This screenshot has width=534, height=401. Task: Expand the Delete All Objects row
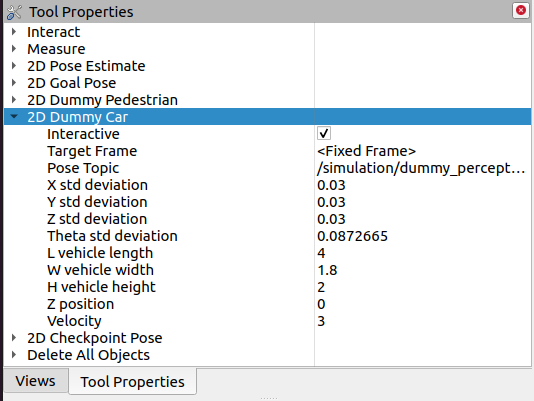(14, 355)
